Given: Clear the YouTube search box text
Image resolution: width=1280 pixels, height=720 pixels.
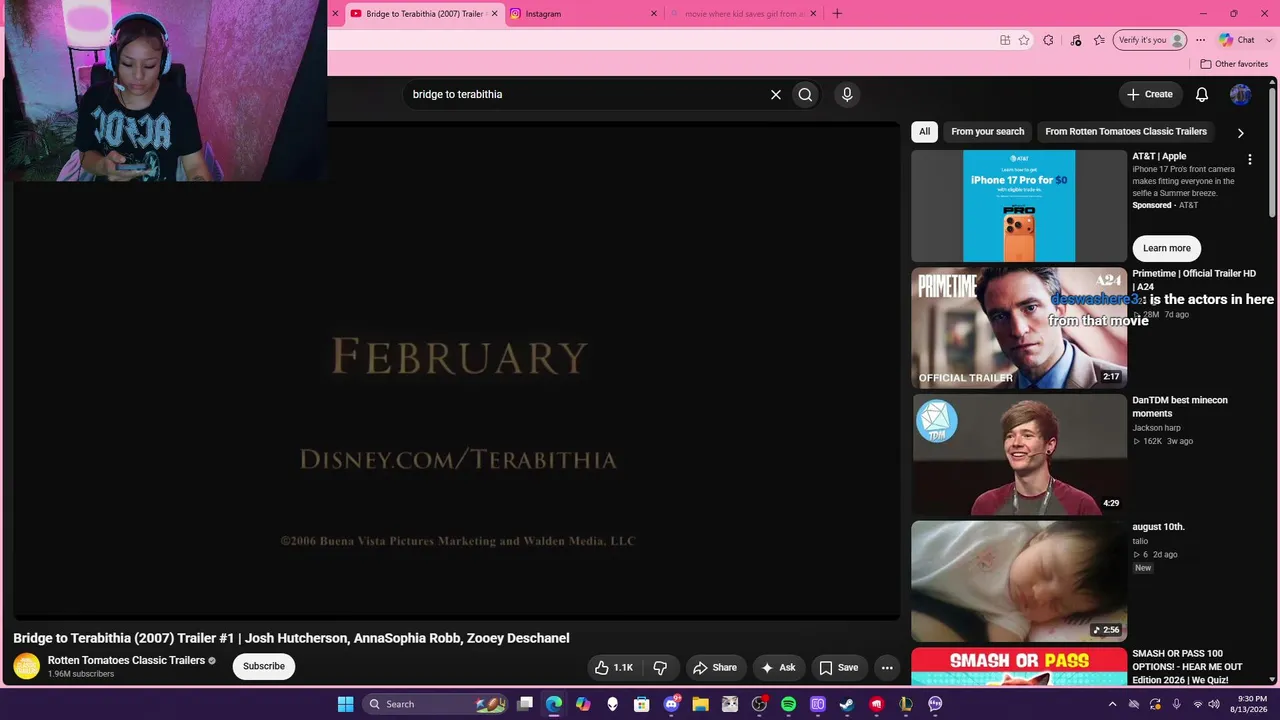Looking at the screenshot, I should coord(775,94).
